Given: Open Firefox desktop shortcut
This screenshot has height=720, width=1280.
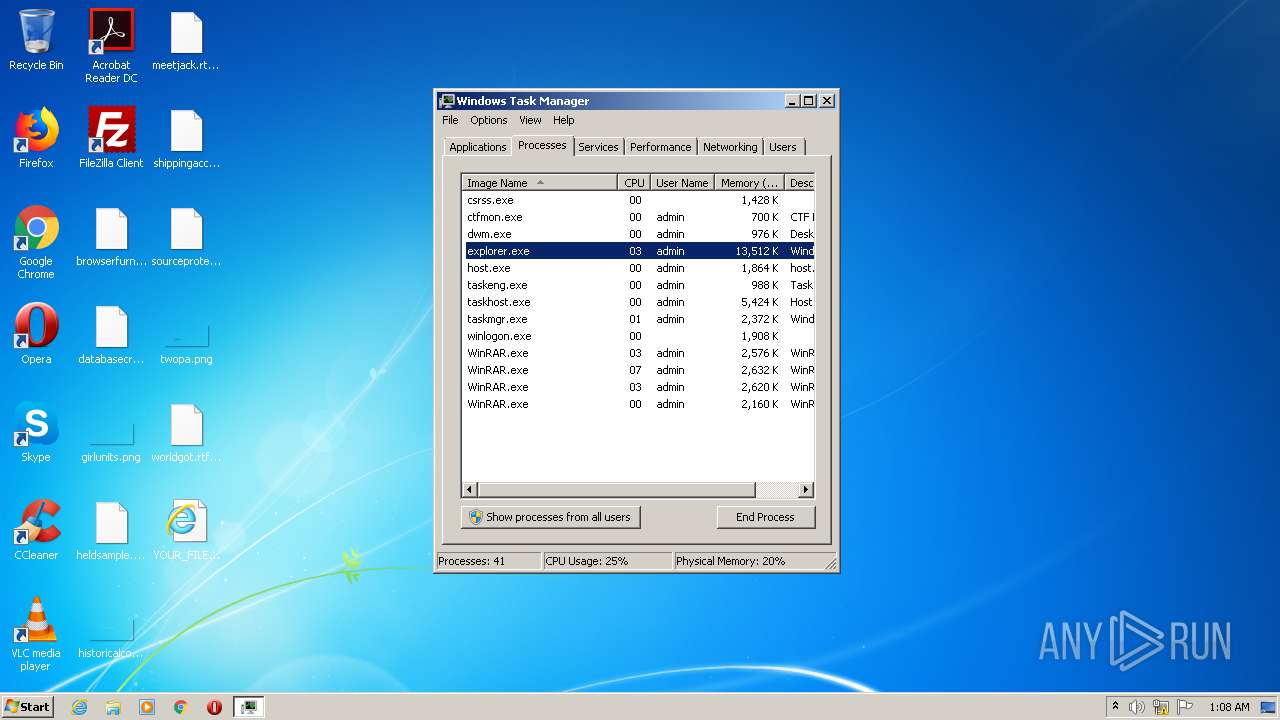Looking at the screenshot, I should click(x=36, y=138).
